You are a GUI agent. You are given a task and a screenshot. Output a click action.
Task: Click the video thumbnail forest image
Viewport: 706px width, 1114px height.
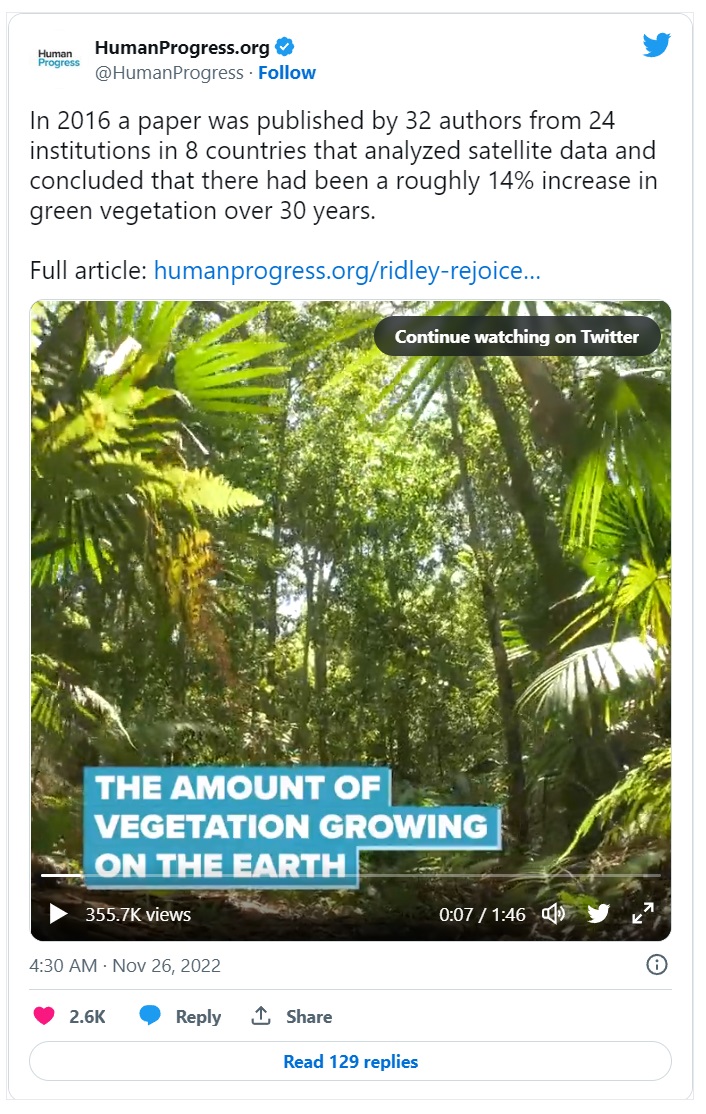350,580
